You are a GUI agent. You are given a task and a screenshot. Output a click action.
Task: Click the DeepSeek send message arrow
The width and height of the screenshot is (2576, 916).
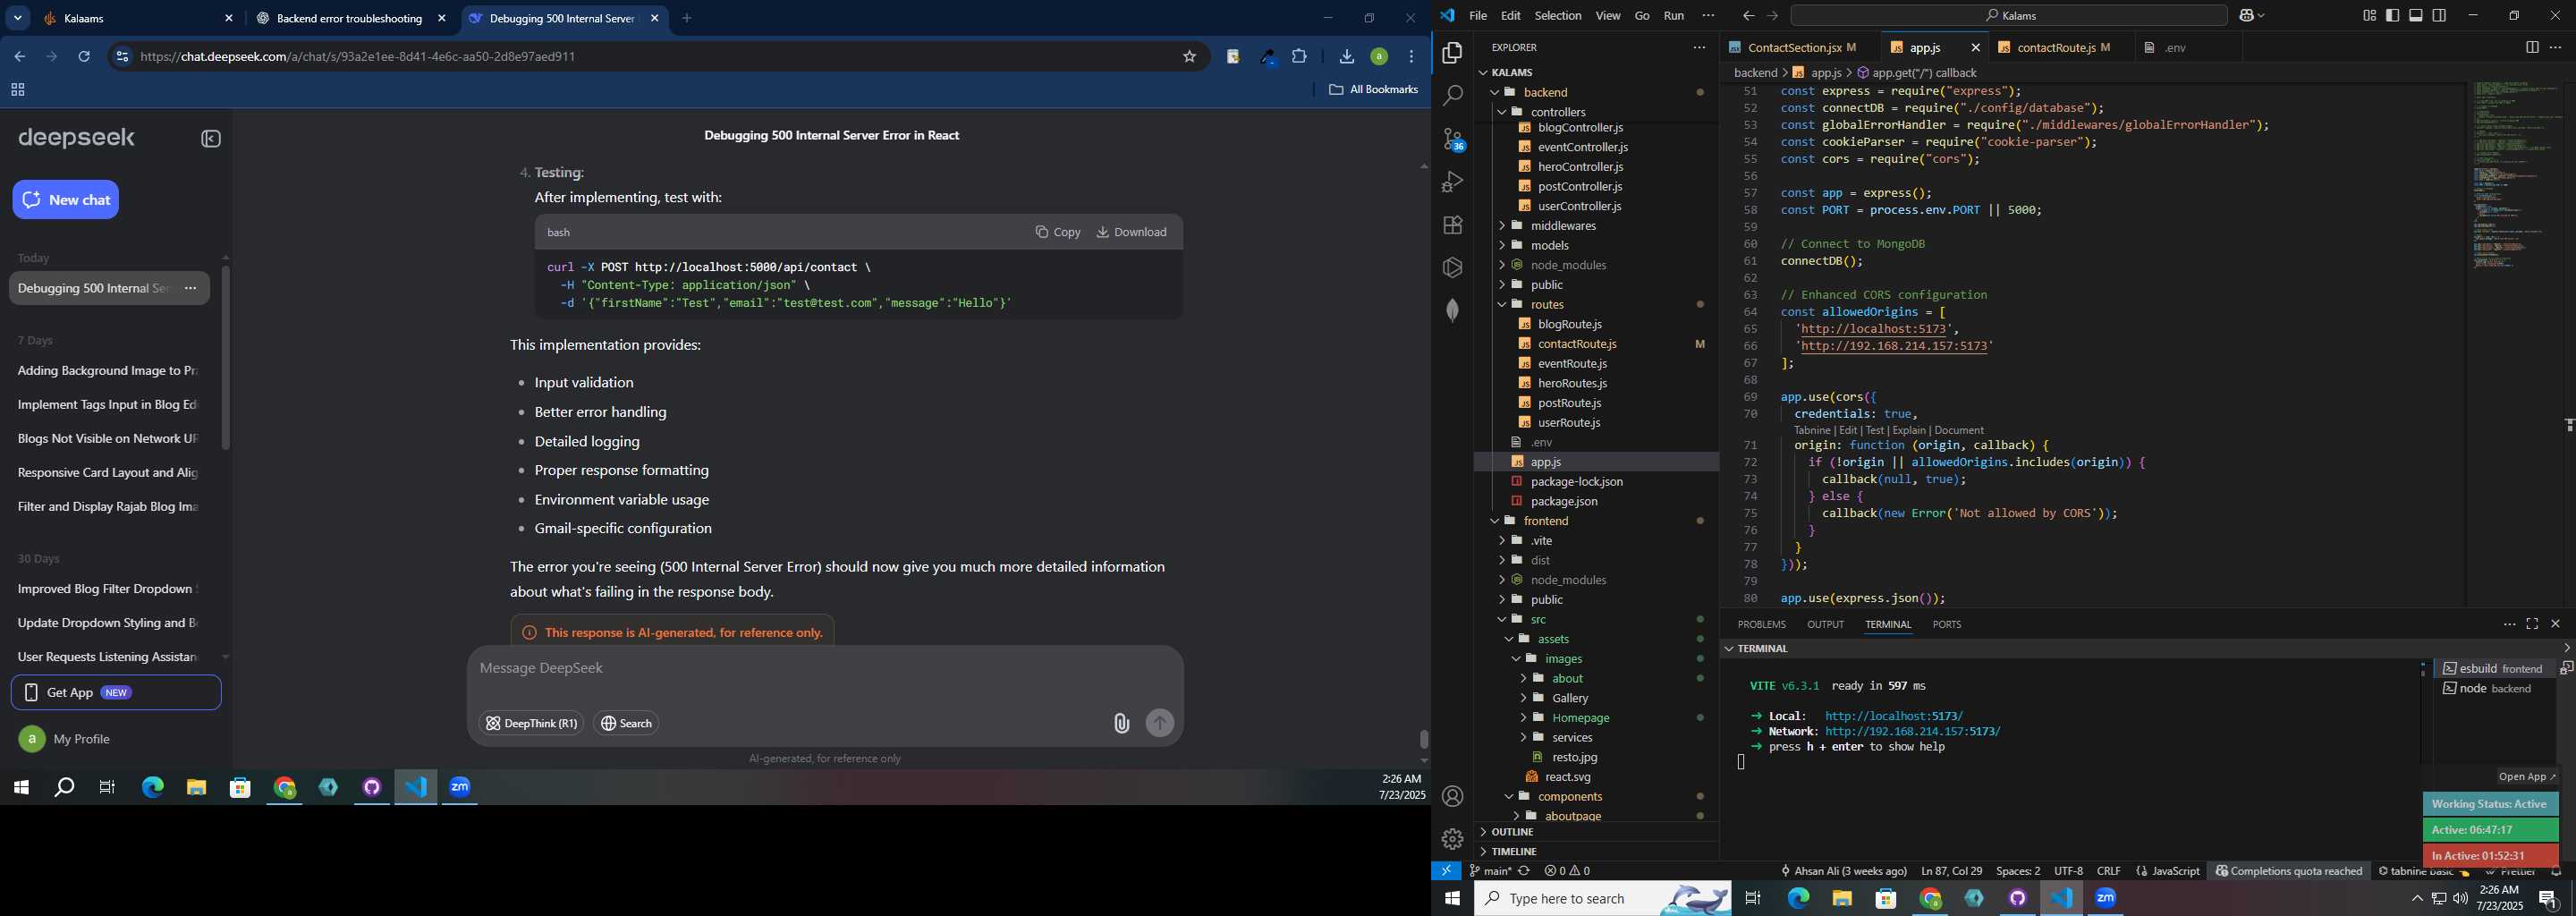coord(1160,723)
